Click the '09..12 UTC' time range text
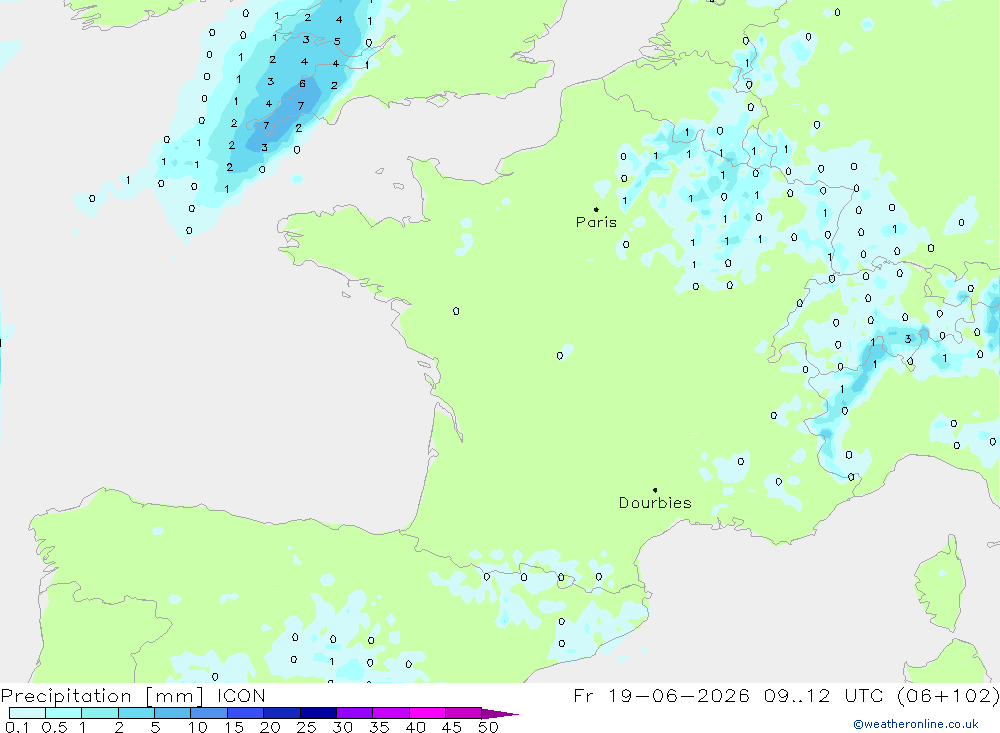 [x=821, y=695]
